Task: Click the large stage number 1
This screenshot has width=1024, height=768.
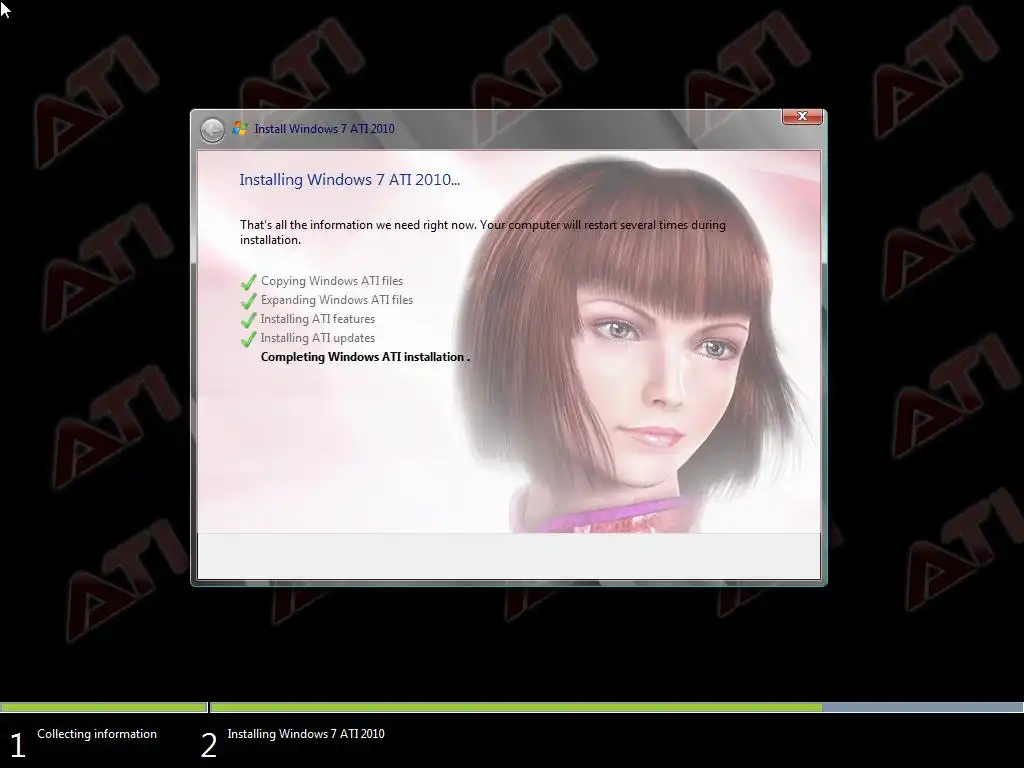Action: (18, 745)
